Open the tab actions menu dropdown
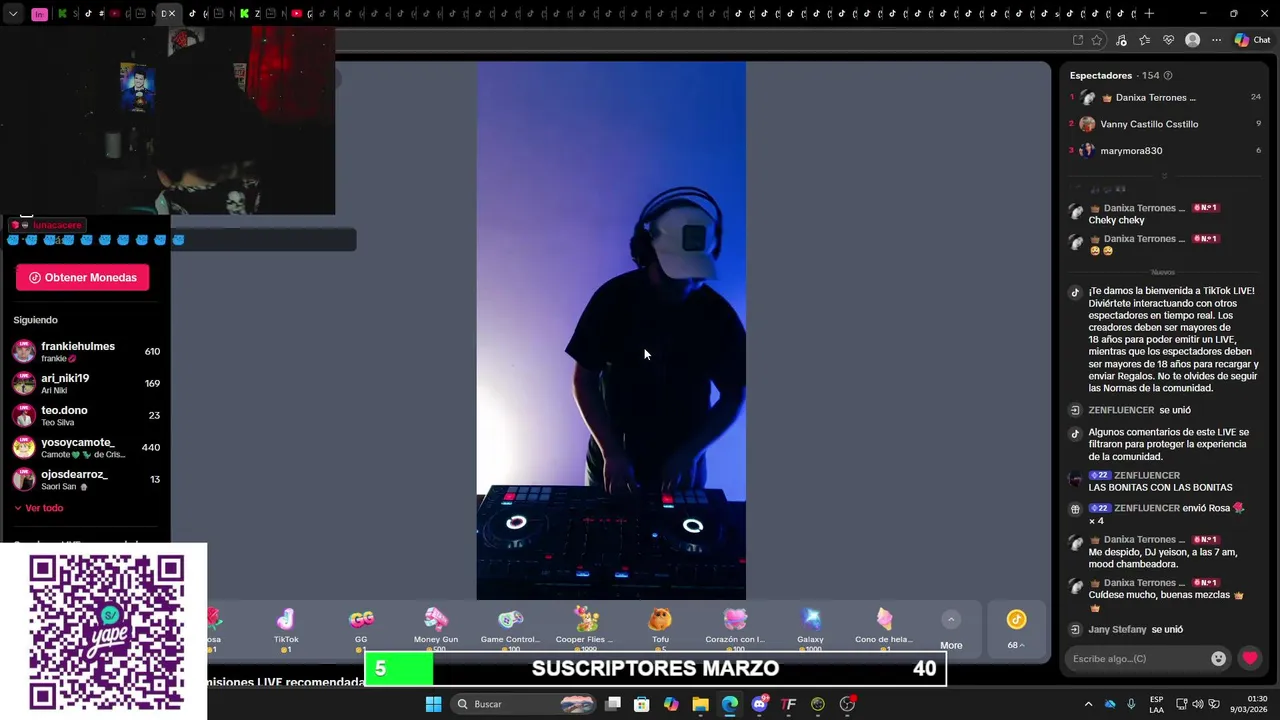The height and width of the screenshot is (720, 1280). pyautogui.click(x=12, y=14)
